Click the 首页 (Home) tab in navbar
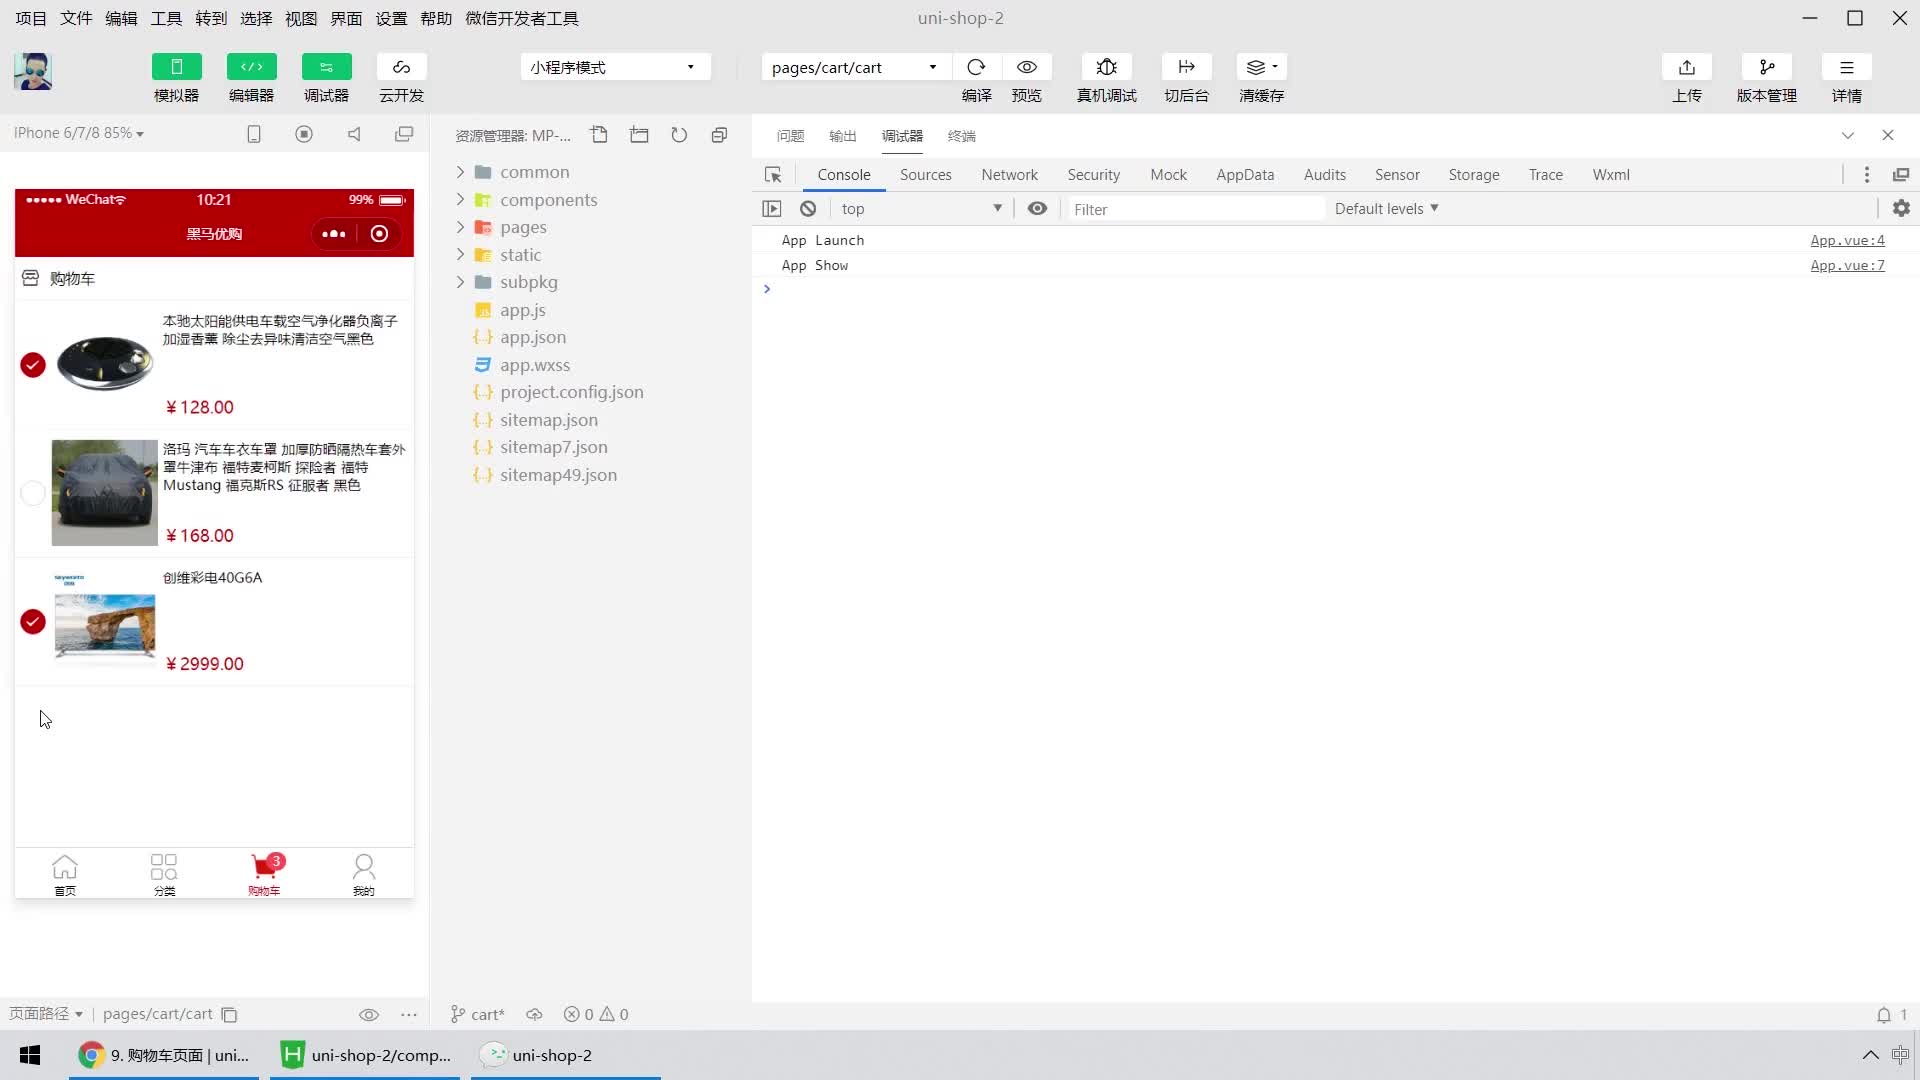1920x1080 pixels. 63,874
